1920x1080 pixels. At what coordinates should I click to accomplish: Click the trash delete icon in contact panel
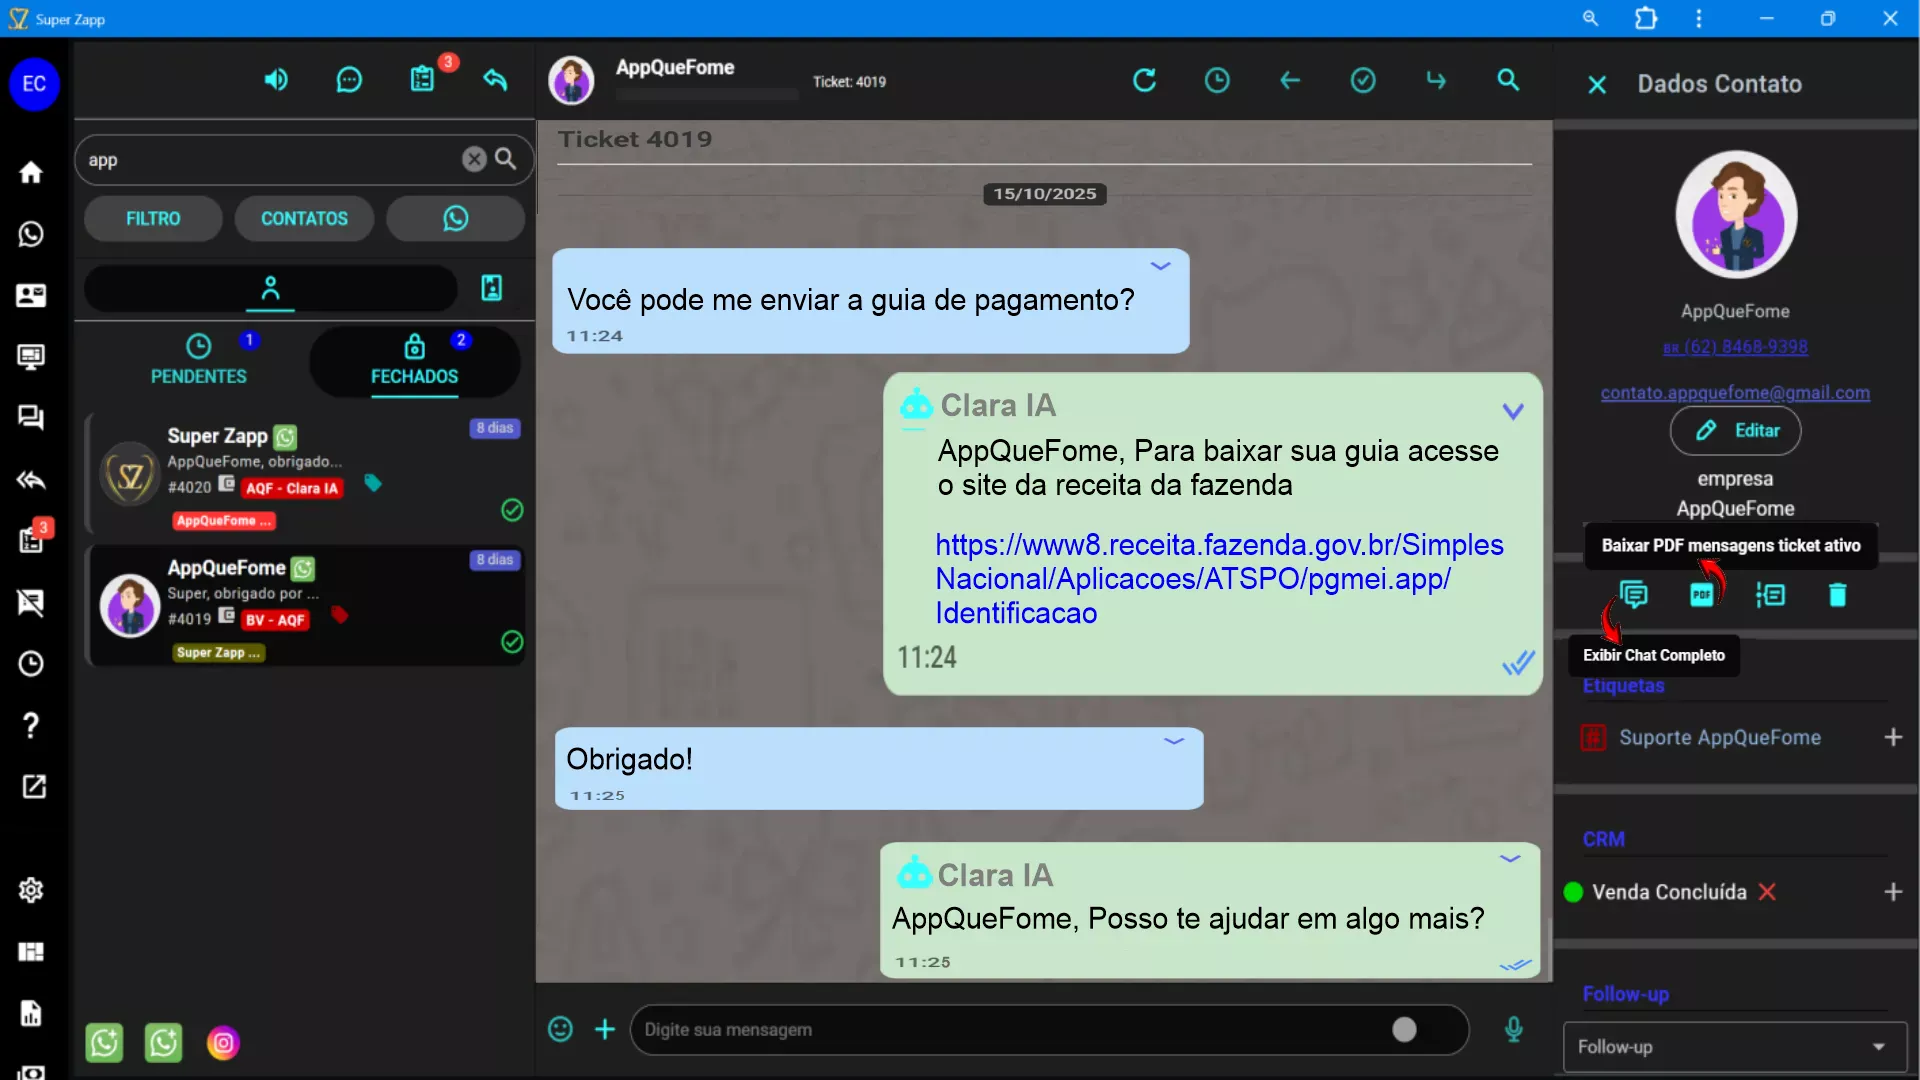click(x=1838, y=596)
